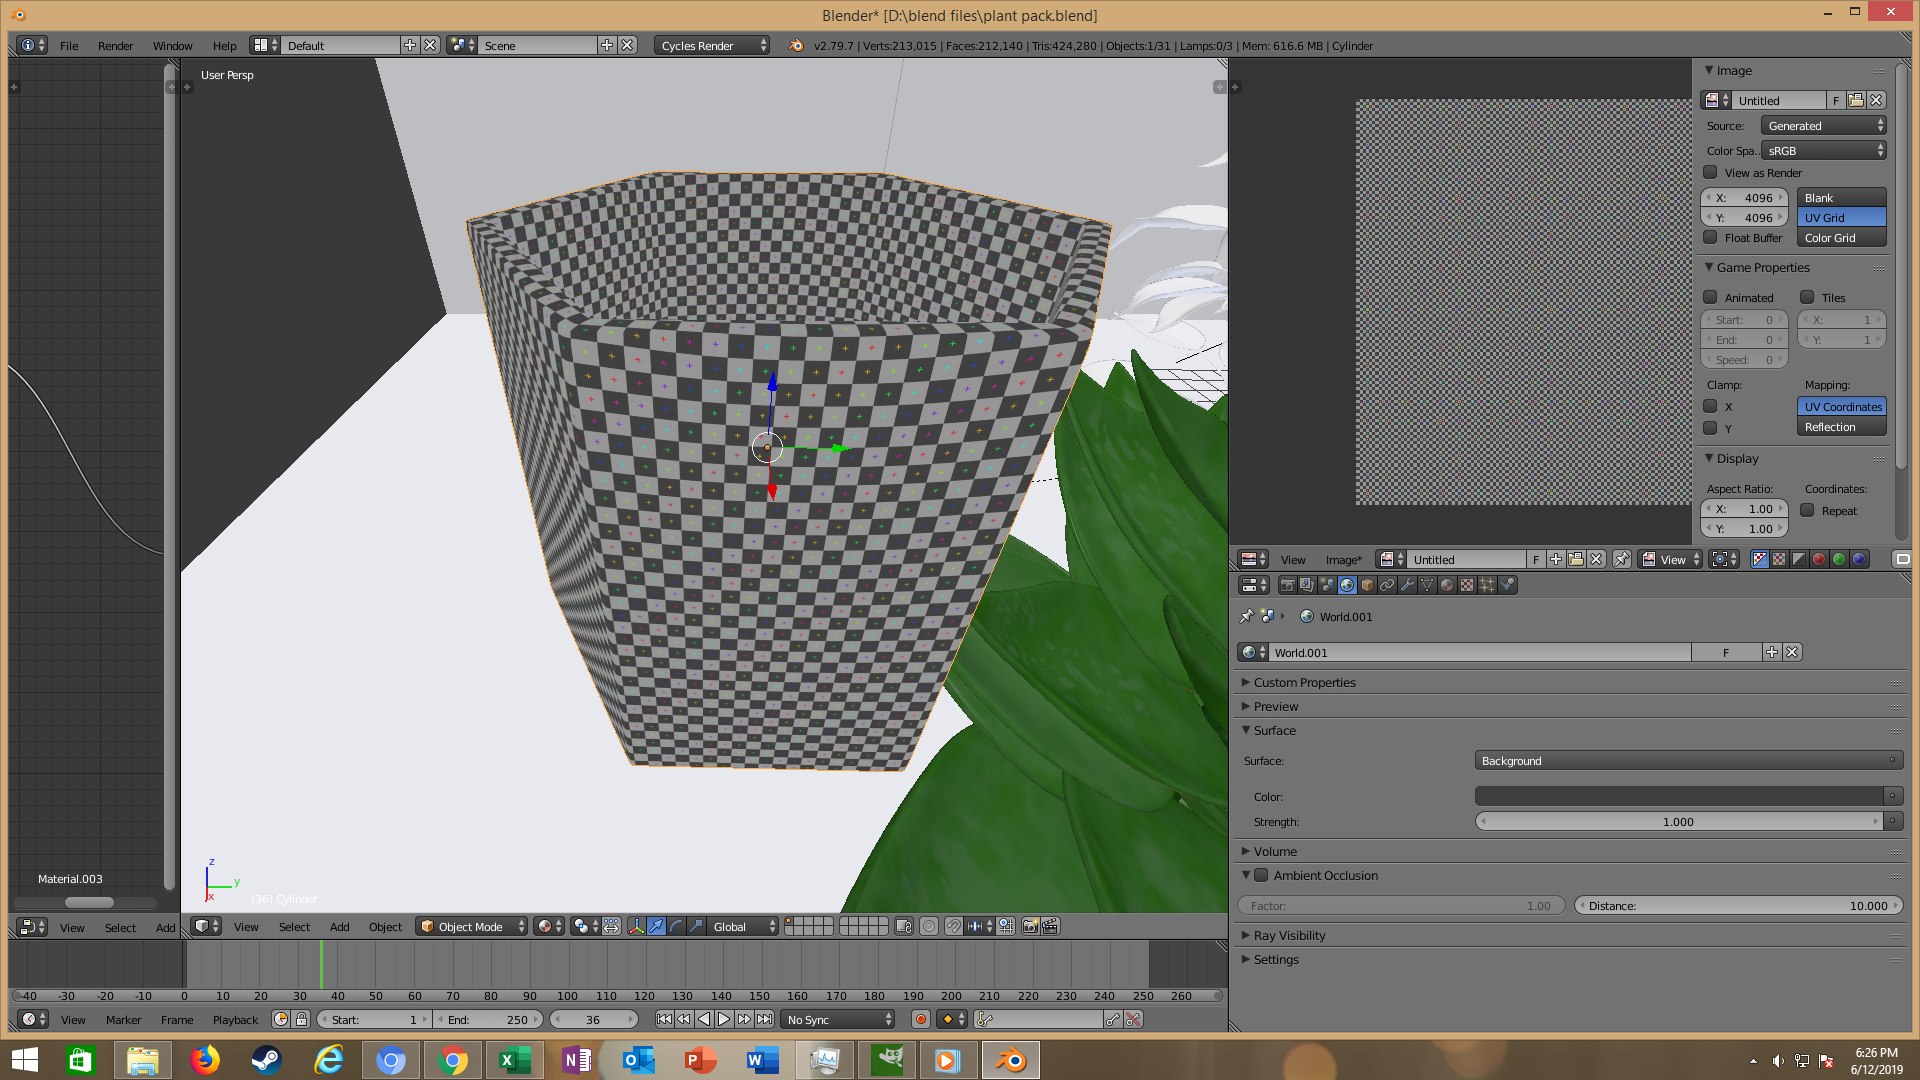Viewport: 1920px width, 1080px height.
Task: Enable the Float Buffer checkbox
Action: coord(1711,237)
